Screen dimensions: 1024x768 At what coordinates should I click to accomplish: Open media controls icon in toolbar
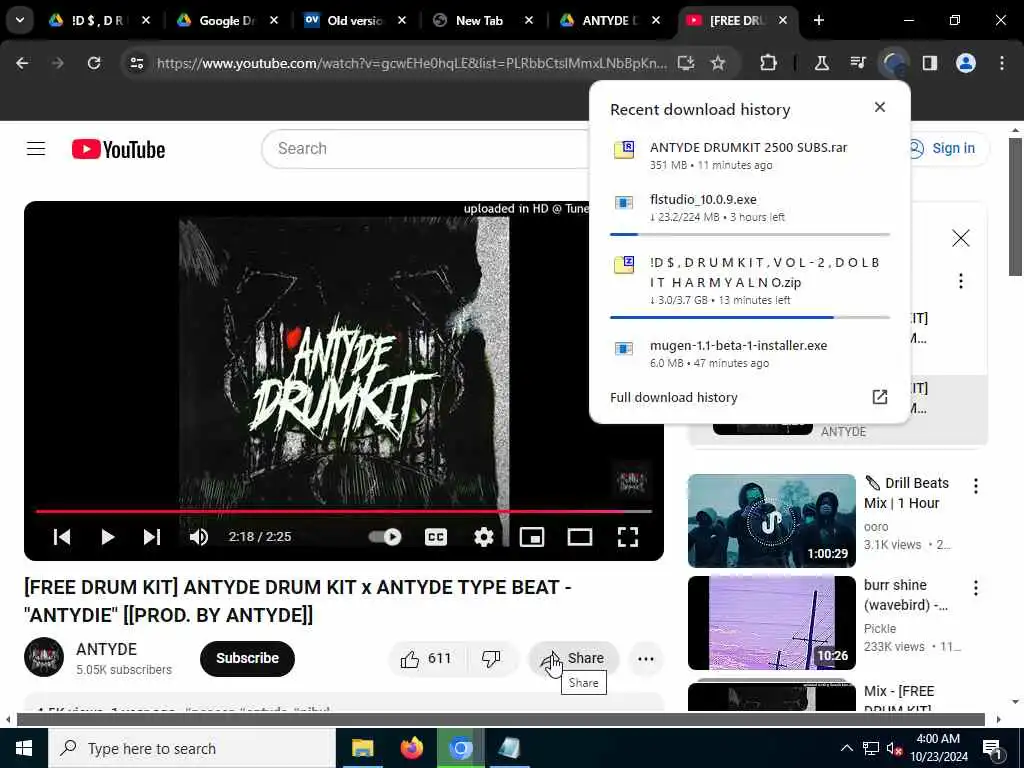tap(857, 63)
